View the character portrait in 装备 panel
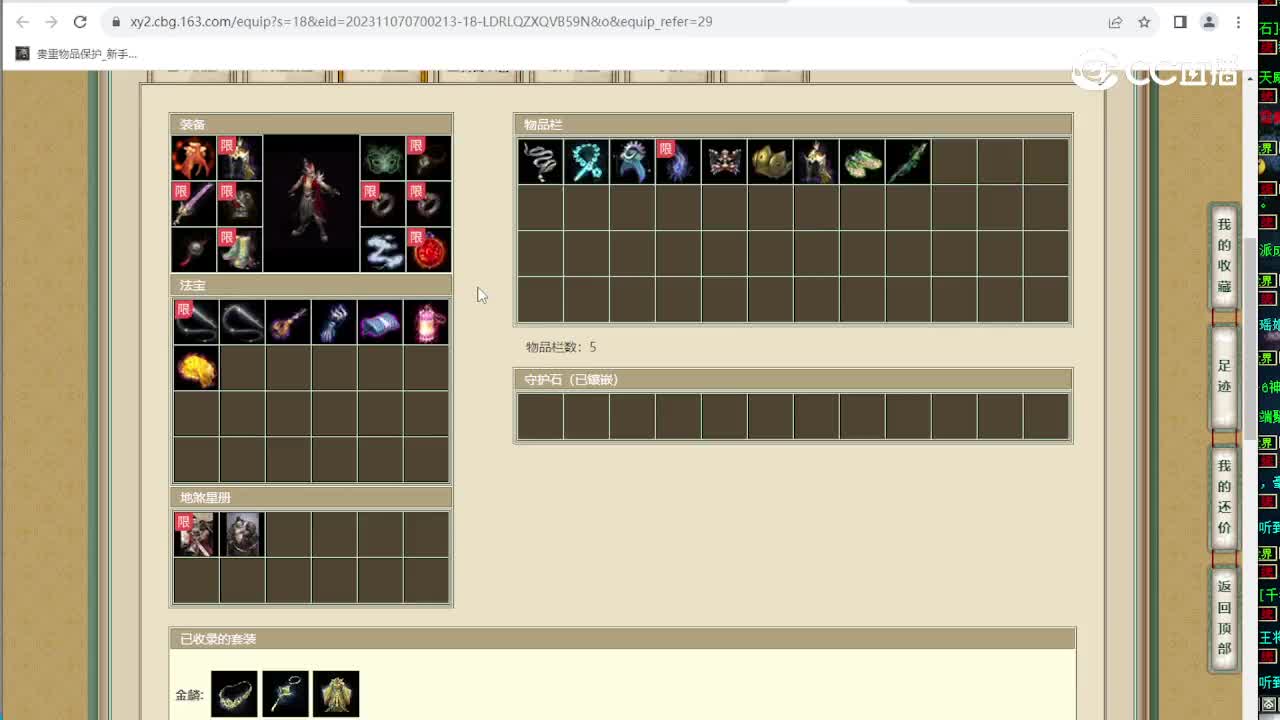1280x720 pixels. pos(311,204)
